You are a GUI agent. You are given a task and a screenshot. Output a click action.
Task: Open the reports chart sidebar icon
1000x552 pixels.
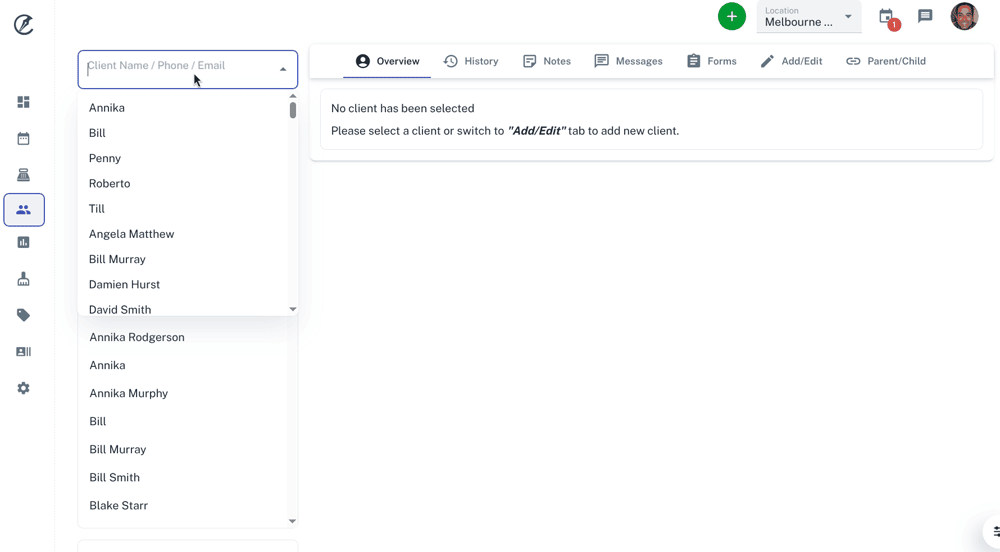[x=23, y=242]
